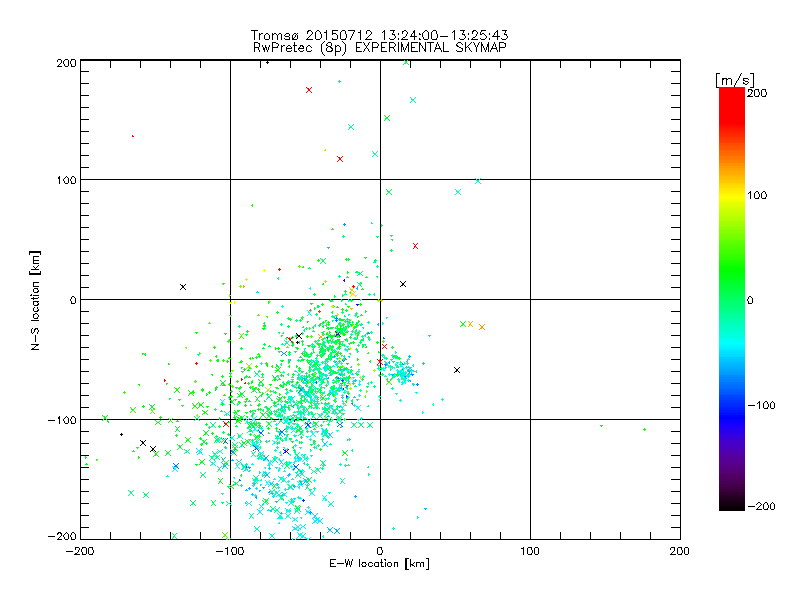Click the cyan X marker near y=167 in the upper right
The image size is (800, 600).
click(413, 100)
